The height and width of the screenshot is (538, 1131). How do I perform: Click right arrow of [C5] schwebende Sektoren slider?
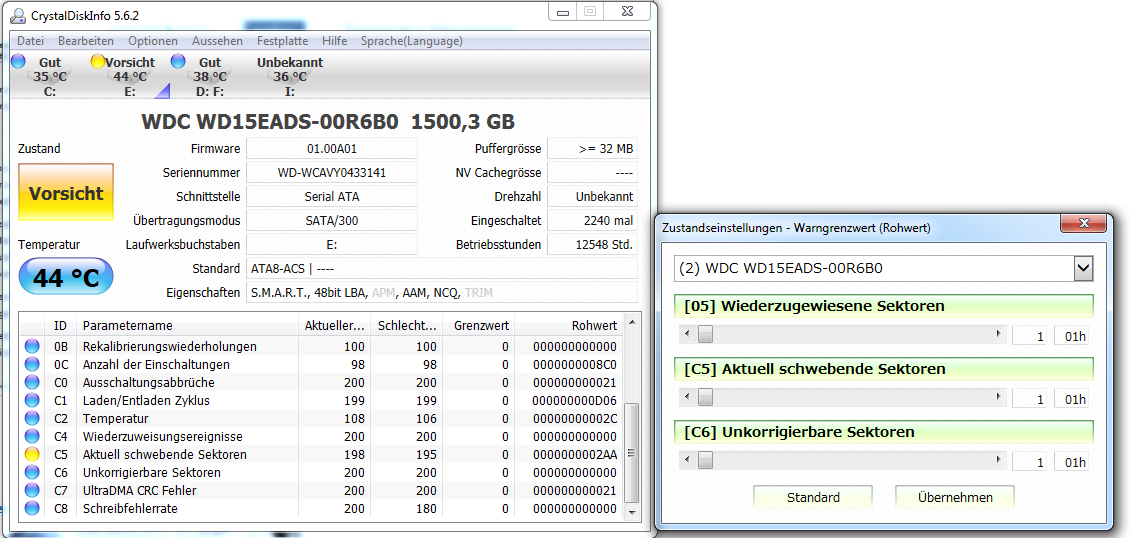[999, 397]
